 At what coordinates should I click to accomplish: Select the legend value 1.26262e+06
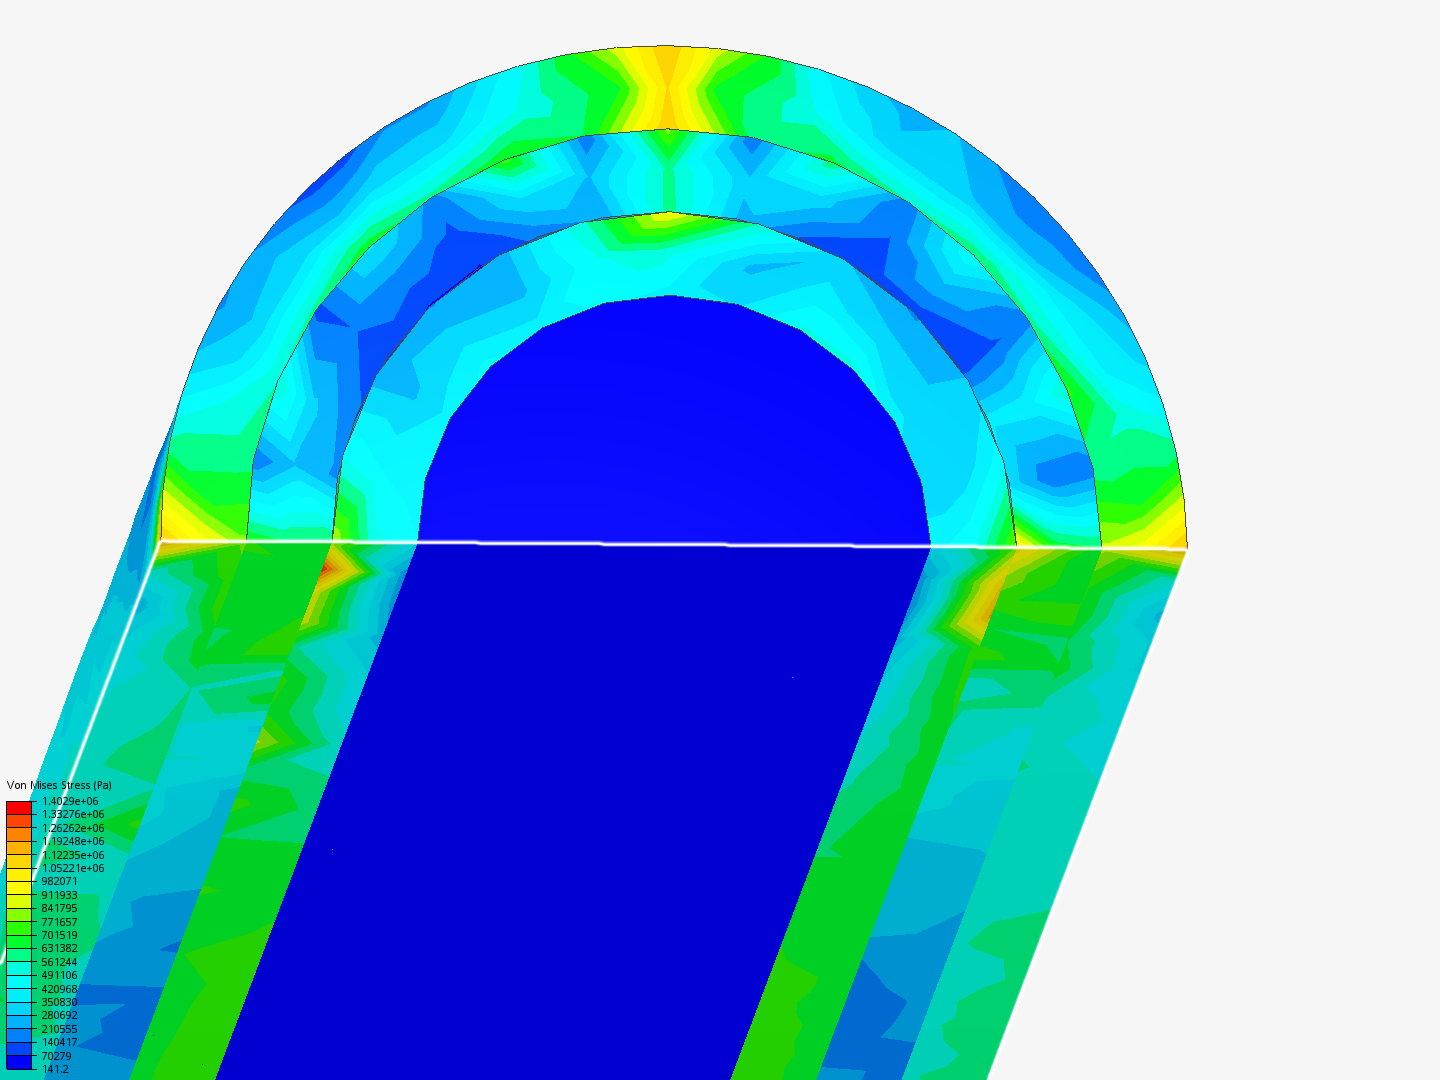(72, 828)
